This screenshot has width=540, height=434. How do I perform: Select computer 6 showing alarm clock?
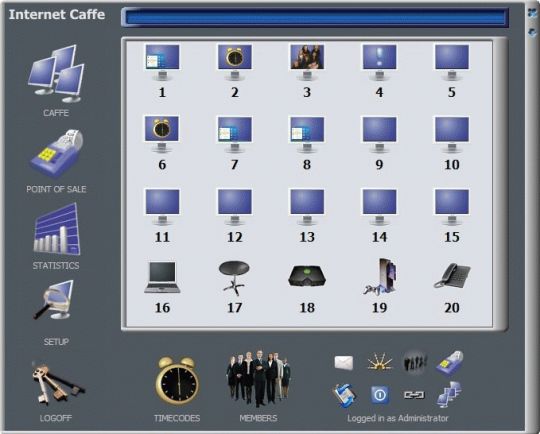click(162, 134)
